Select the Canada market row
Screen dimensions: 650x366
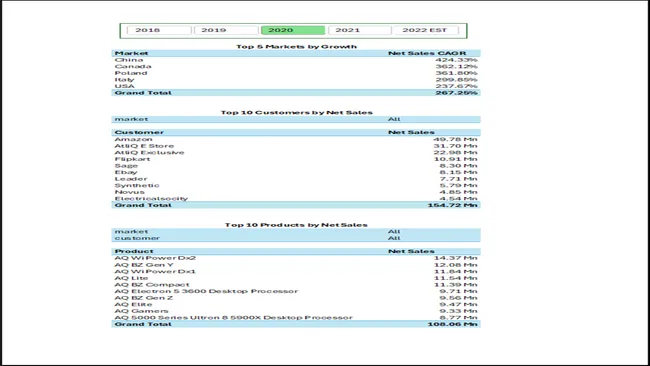coord(296,66)
